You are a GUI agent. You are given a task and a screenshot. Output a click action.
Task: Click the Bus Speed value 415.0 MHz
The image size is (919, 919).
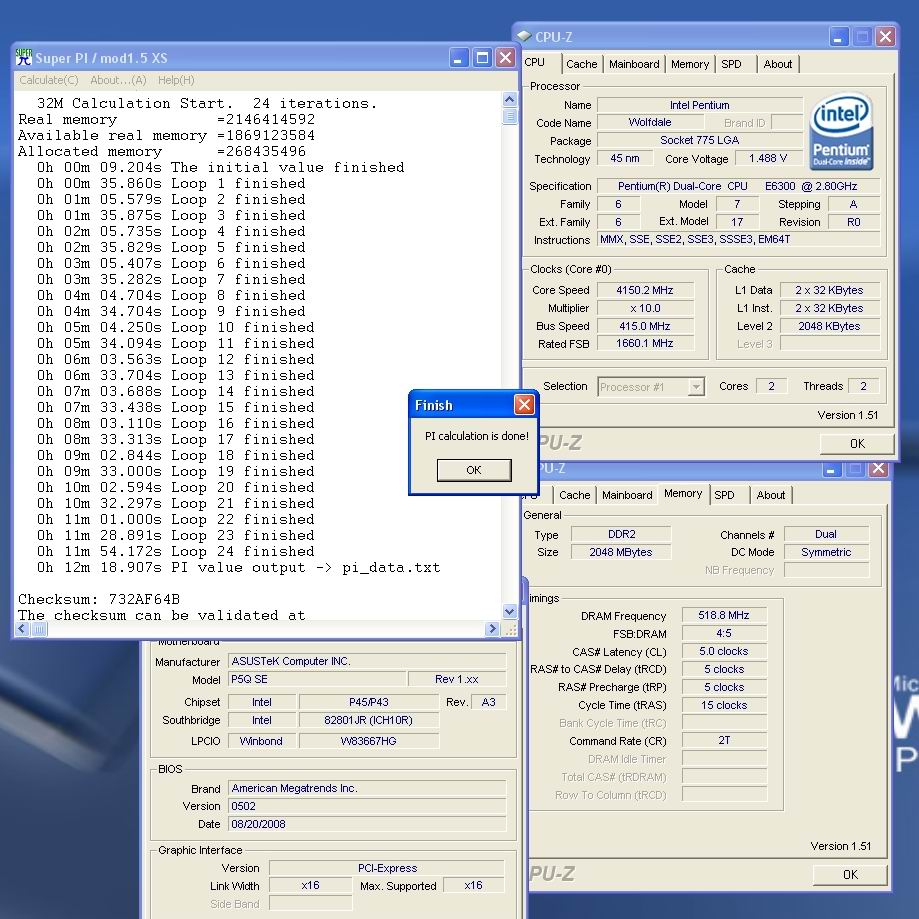(645, 326)
